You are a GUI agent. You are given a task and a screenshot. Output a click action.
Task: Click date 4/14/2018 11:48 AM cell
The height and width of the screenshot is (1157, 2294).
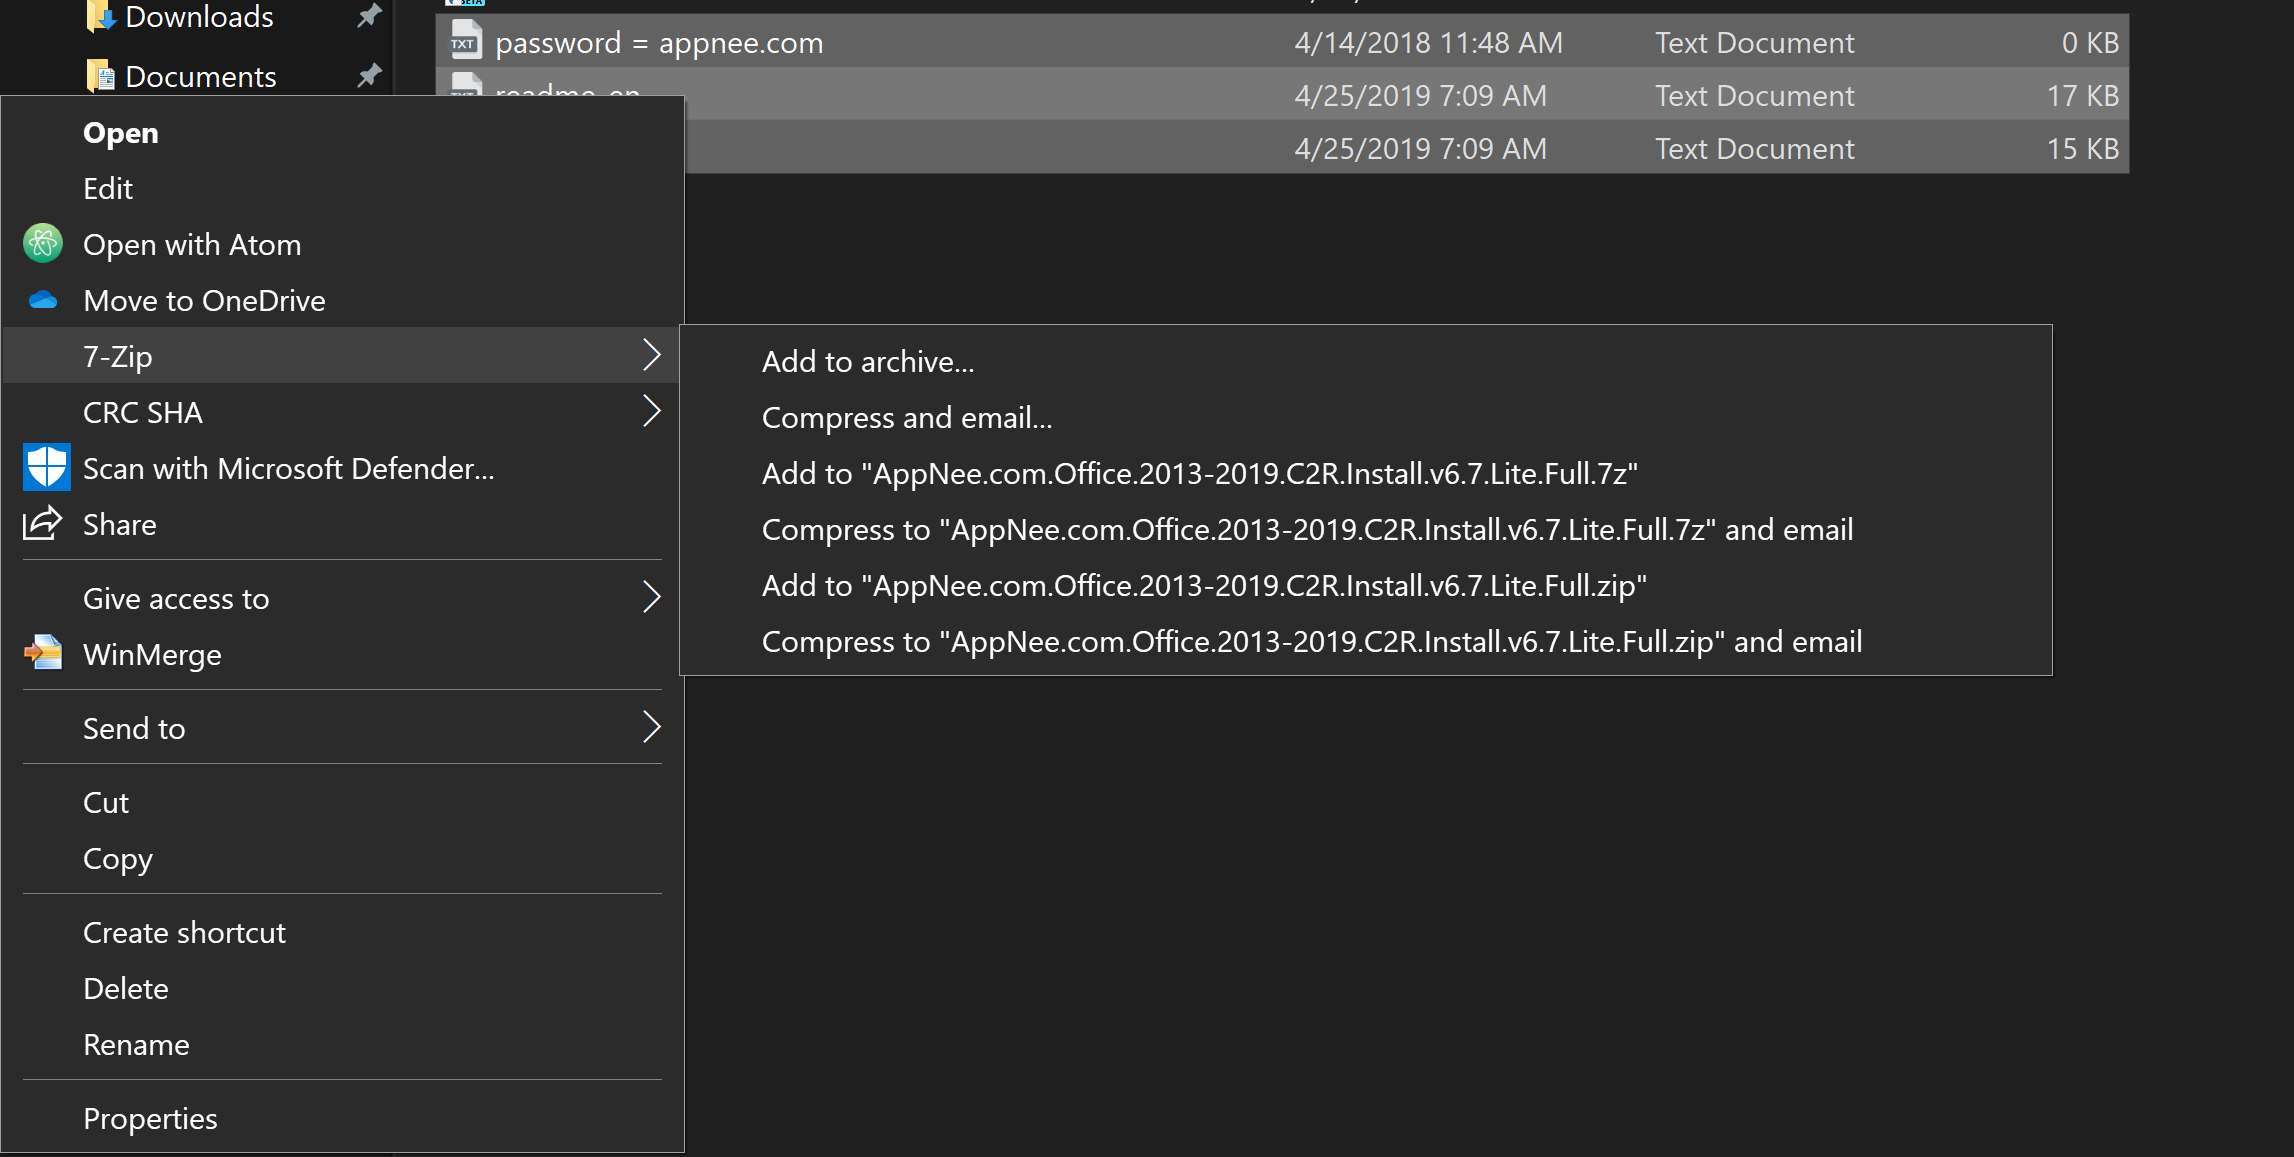pos(1428,43)
